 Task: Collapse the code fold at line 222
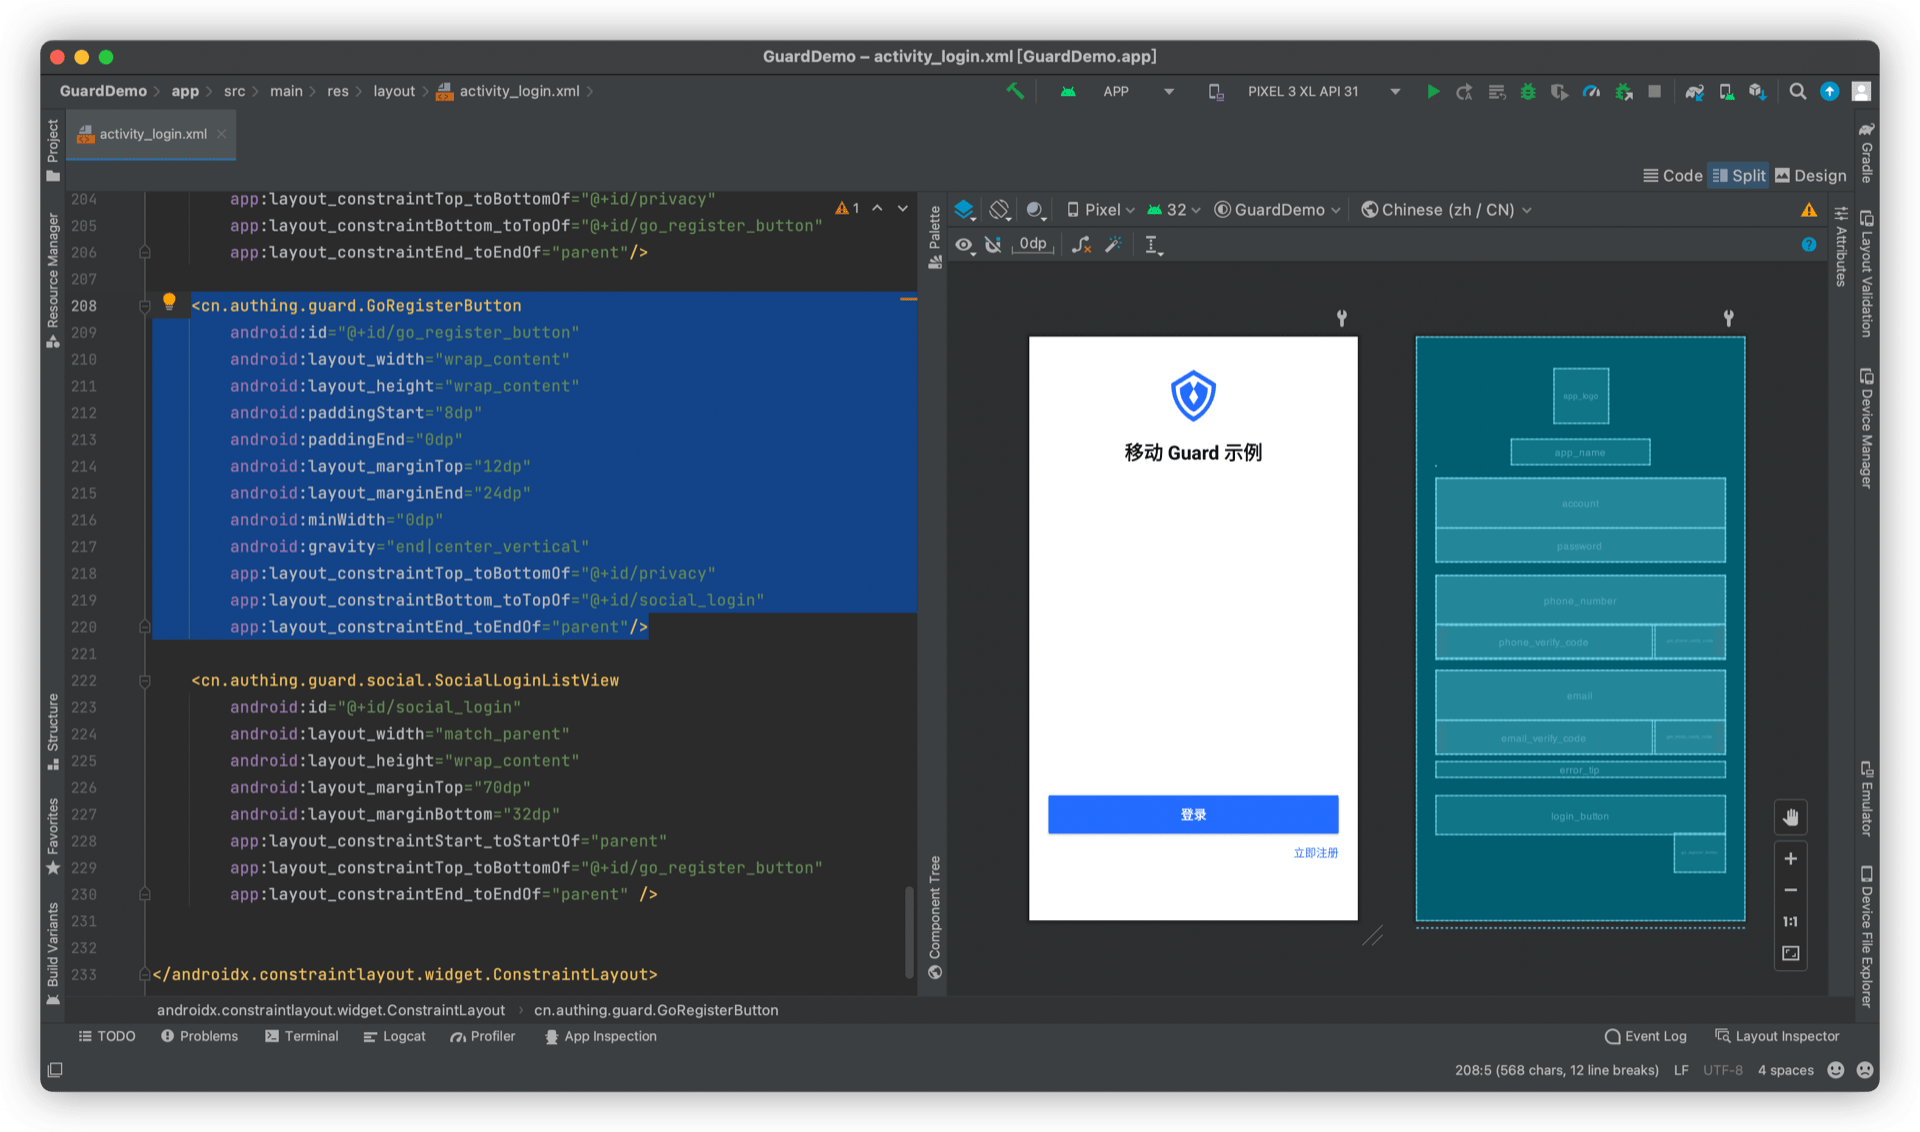(145, 681)
